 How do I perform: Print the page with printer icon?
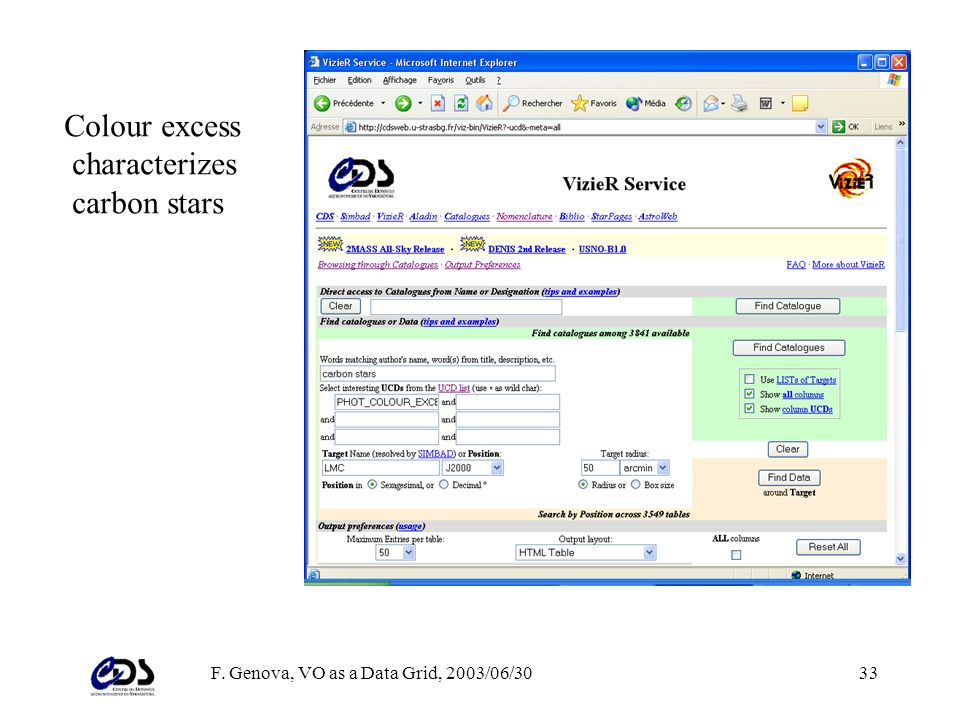[740, 103]
